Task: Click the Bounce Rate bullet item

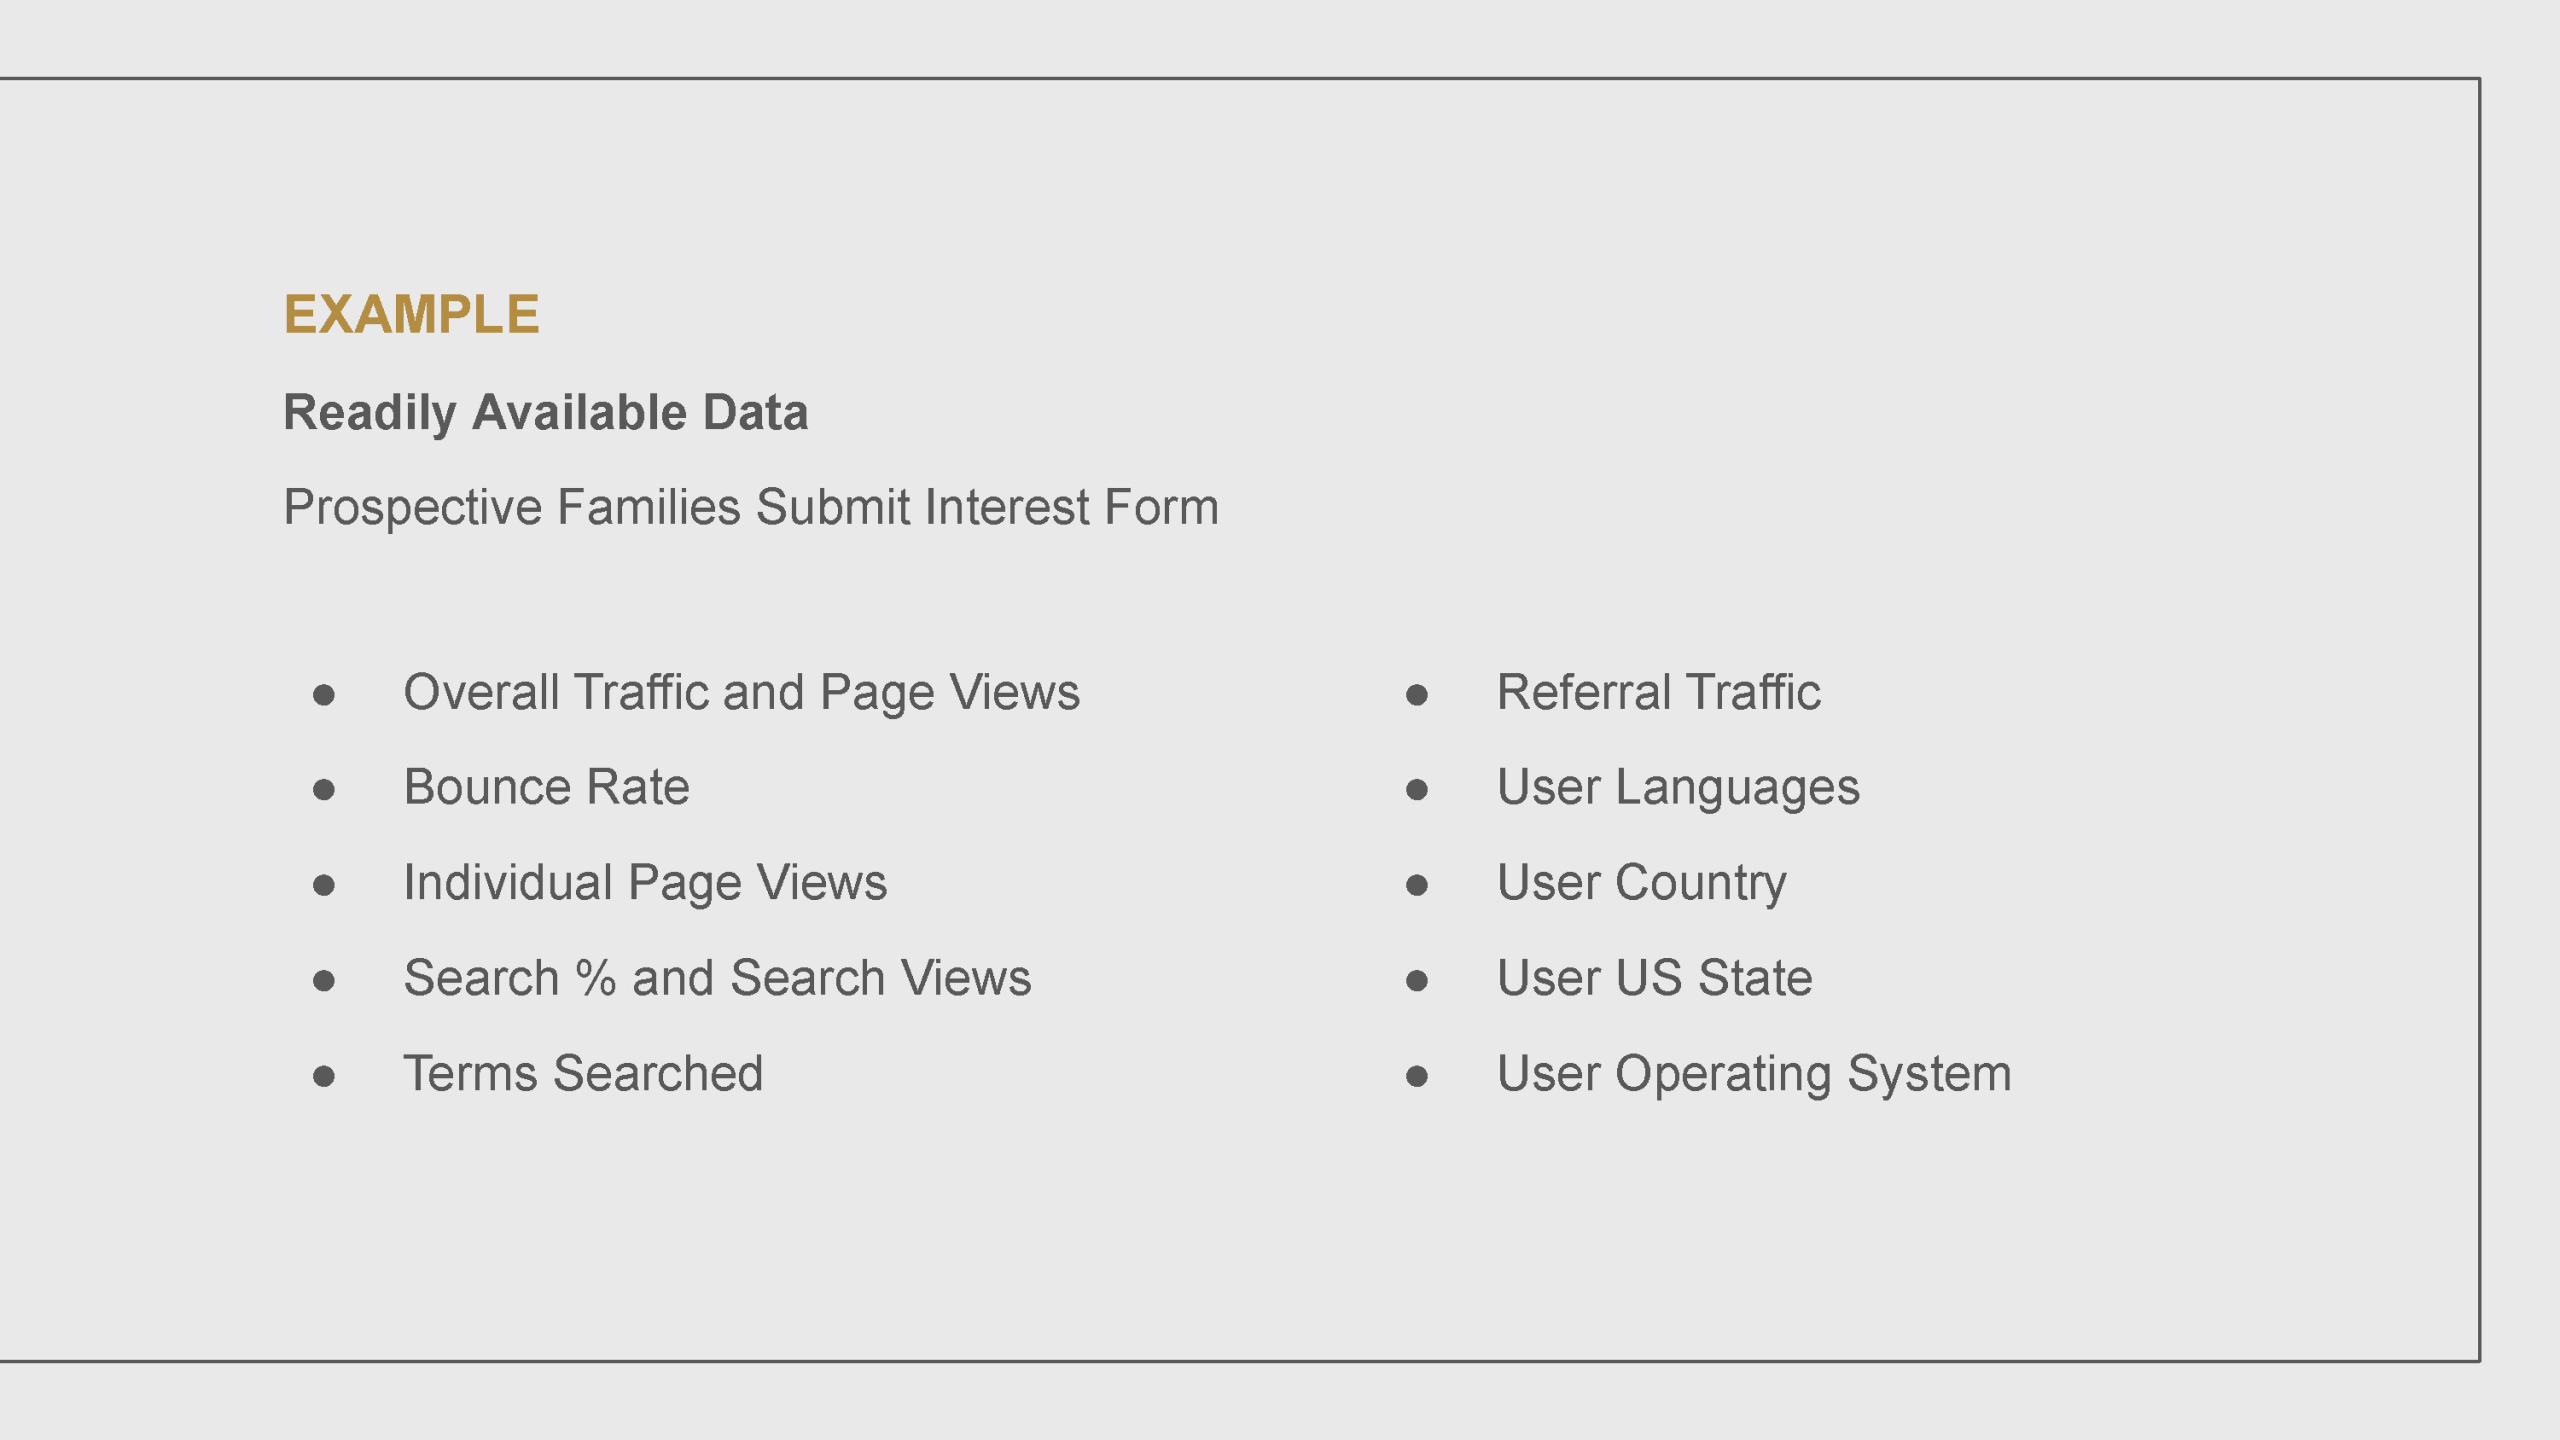Action: coord(546,787)
